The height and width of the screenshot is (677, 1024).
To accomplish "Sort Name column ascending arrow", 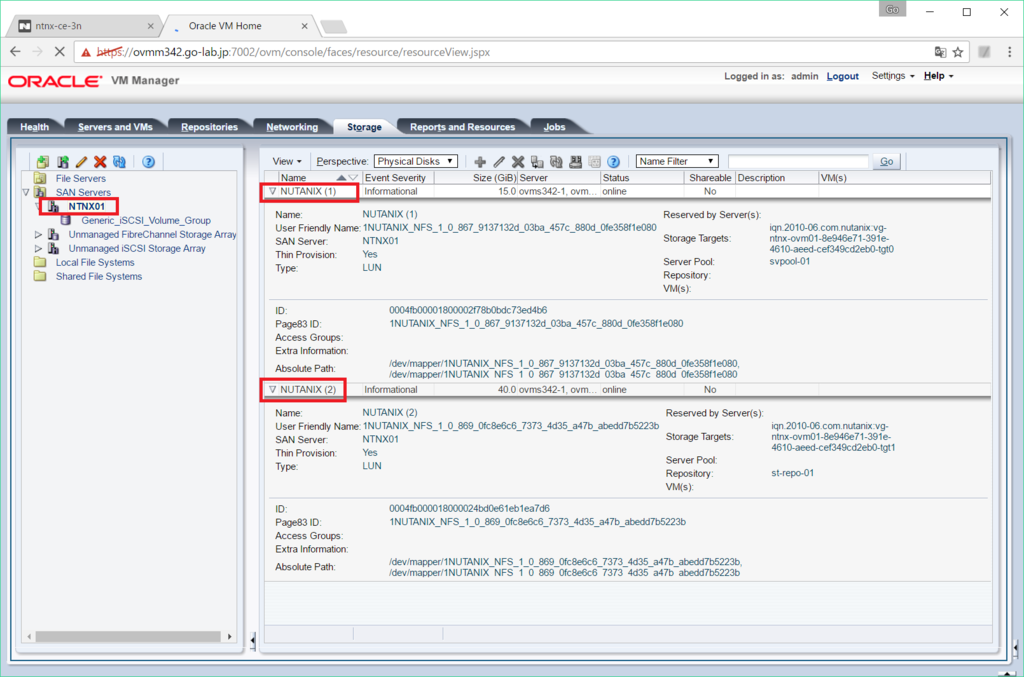I will [x=341, y=178].
